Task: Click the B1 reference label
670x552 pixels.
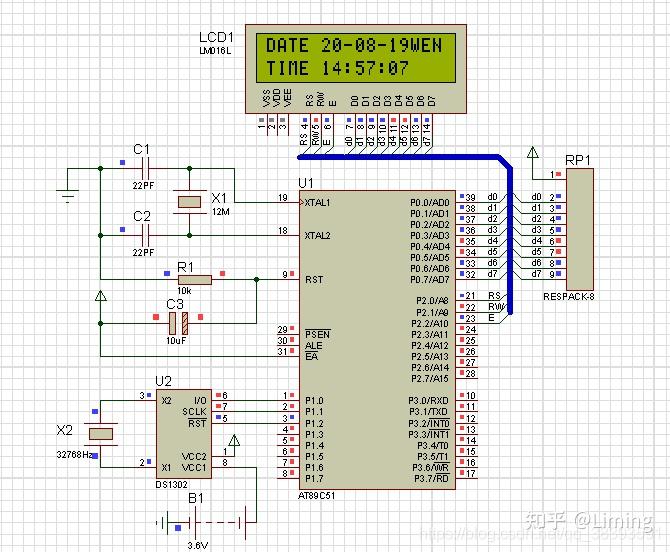Action: click(196, 498)
